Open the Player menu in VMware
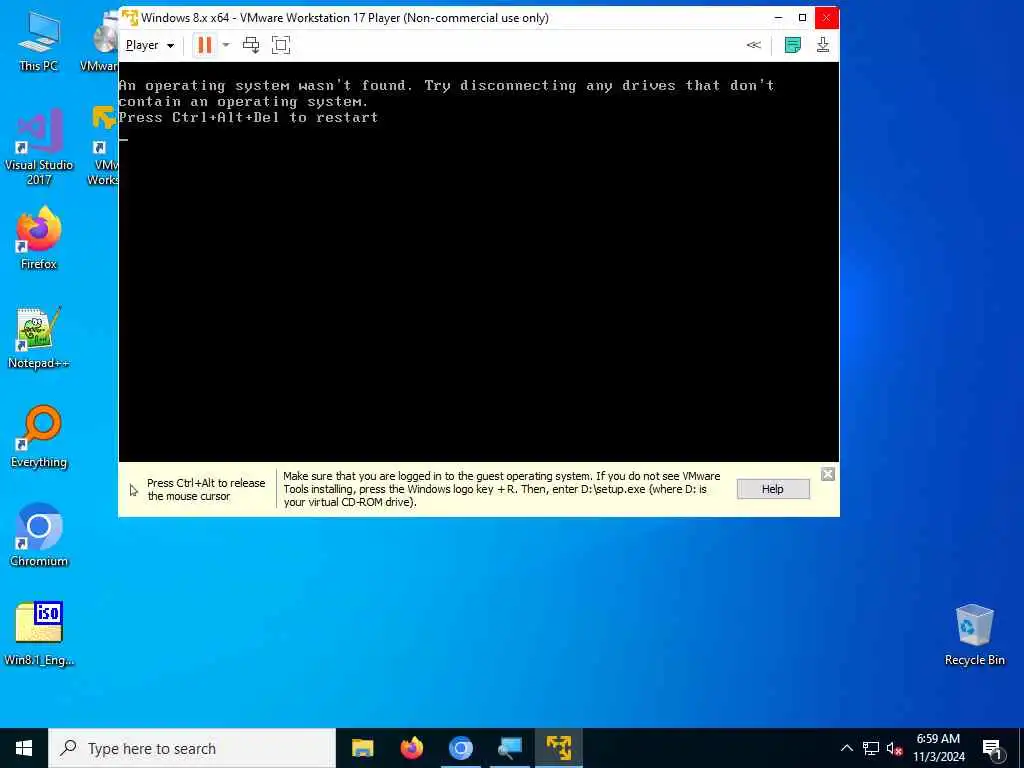 point(150,45)
